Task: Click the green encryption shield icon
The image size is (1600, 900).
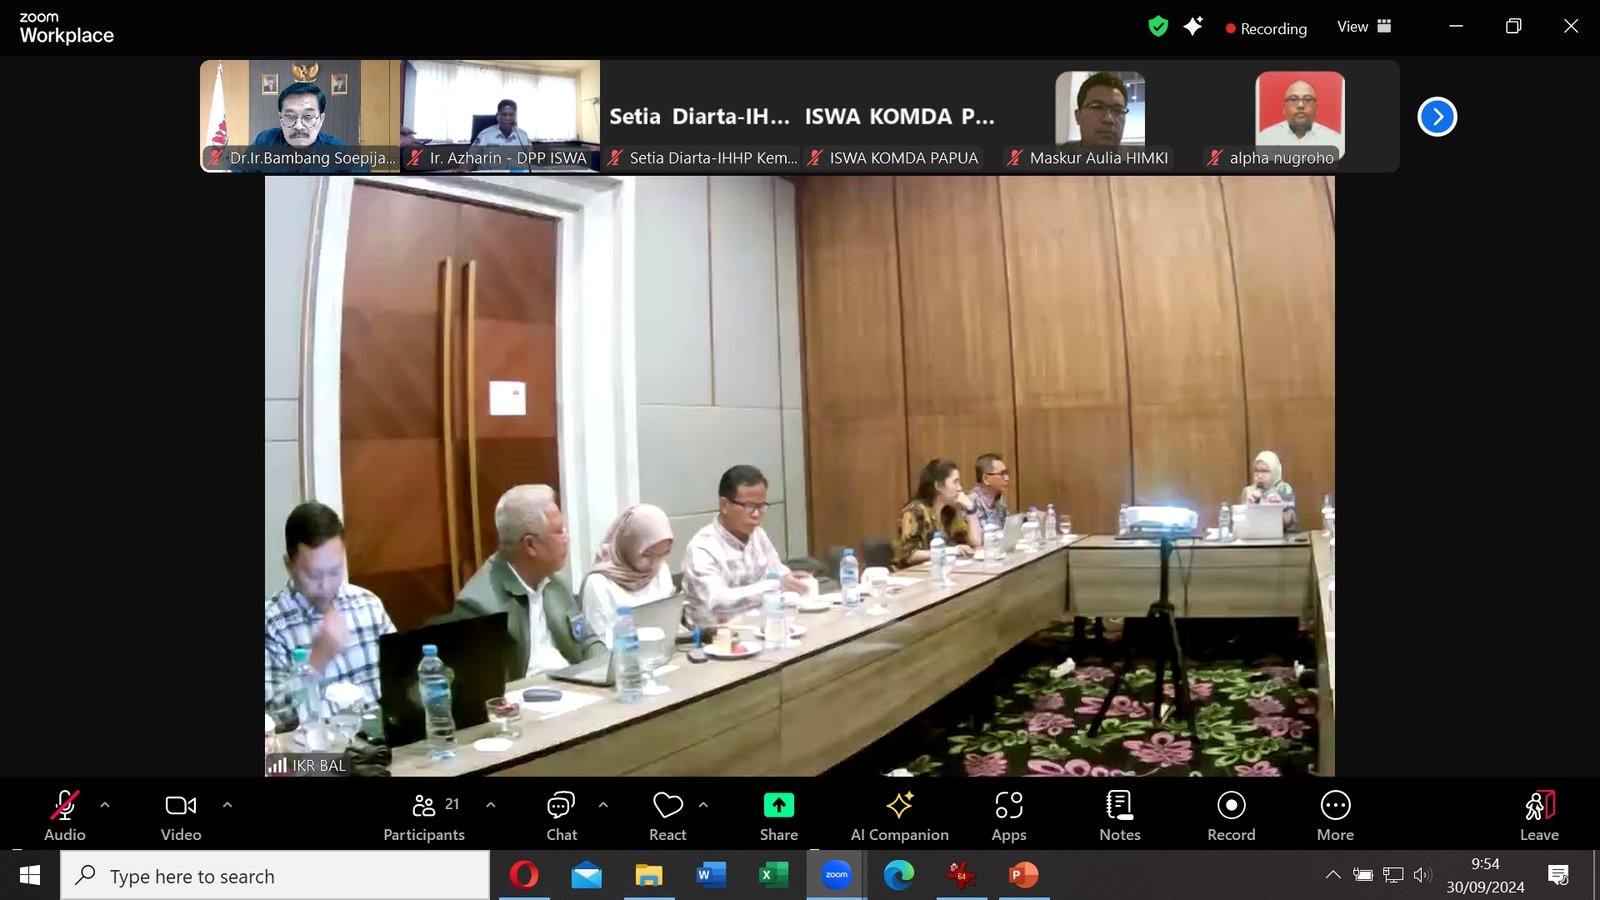Action: pyautogui.click(x=1158, y=27)
